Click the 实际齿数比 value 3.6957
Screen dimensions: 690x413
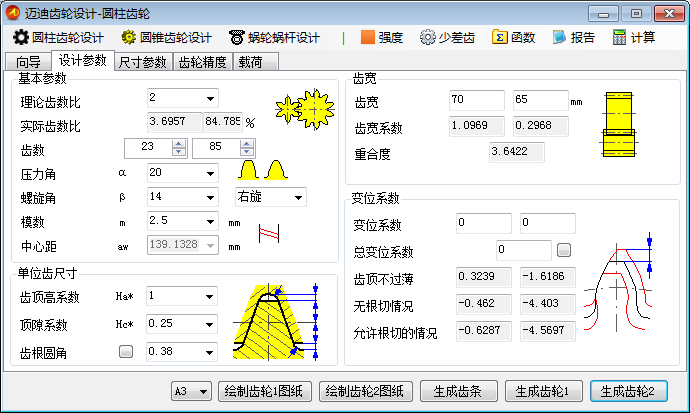[x=174, y=122]
